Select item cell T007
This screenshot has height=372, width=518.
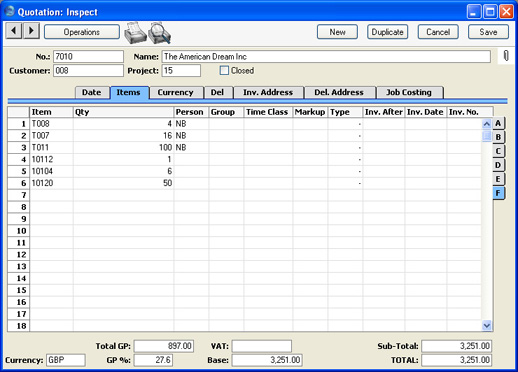51,136
